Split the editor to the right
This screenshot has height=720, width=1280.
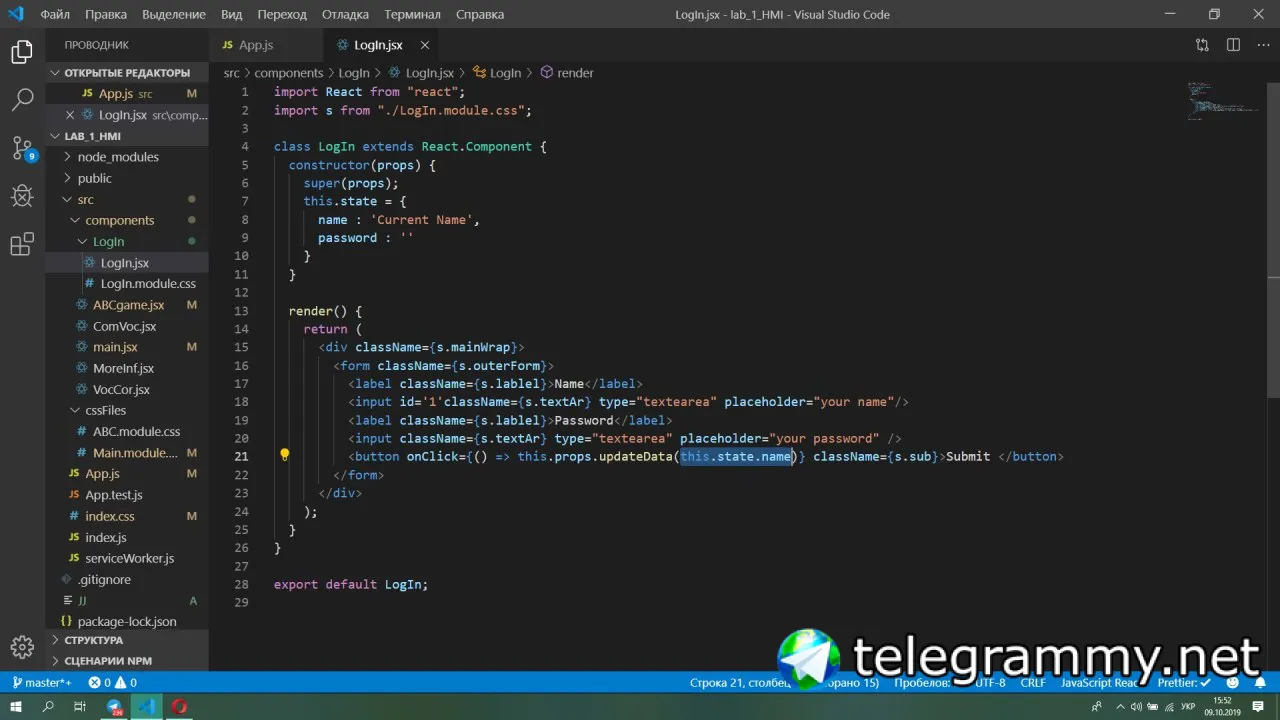1233,45
